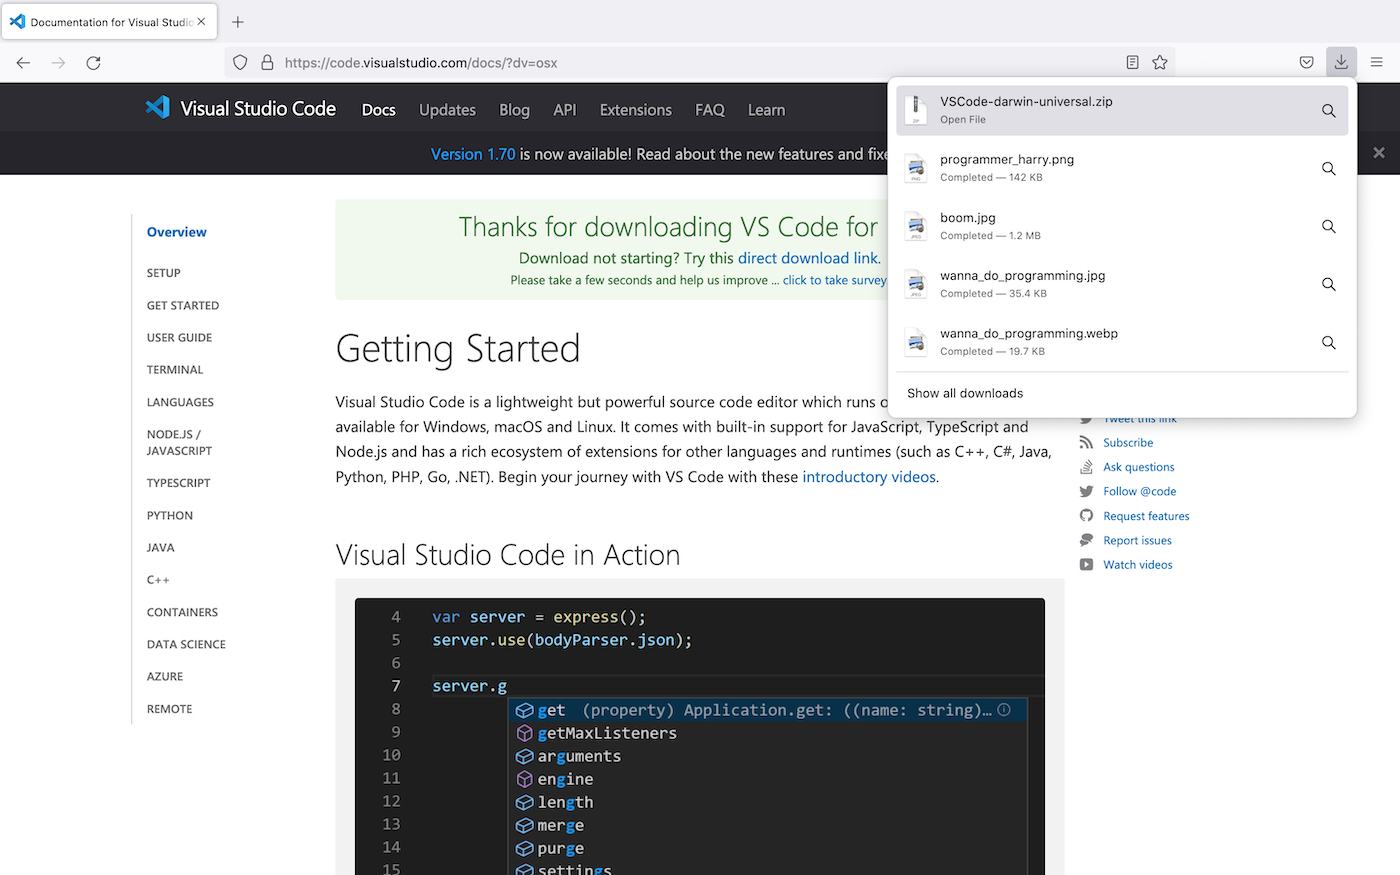This screenshot has height=875, width=1400.
Task: Reveal wanna_do_programming.webp with magnifier icon
Action: pos(1329,343)
